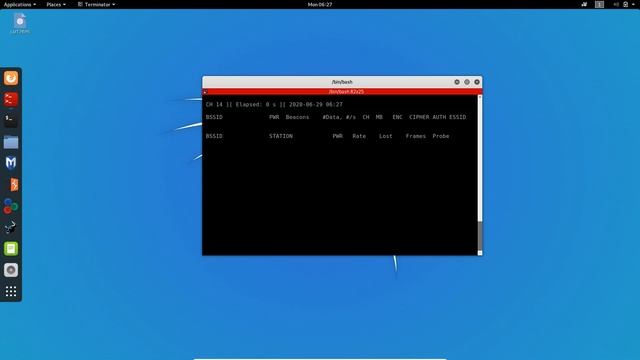Viewport: 640px width, 360px height.
Task: Open the green notes icon in dock
Action: 11,249
